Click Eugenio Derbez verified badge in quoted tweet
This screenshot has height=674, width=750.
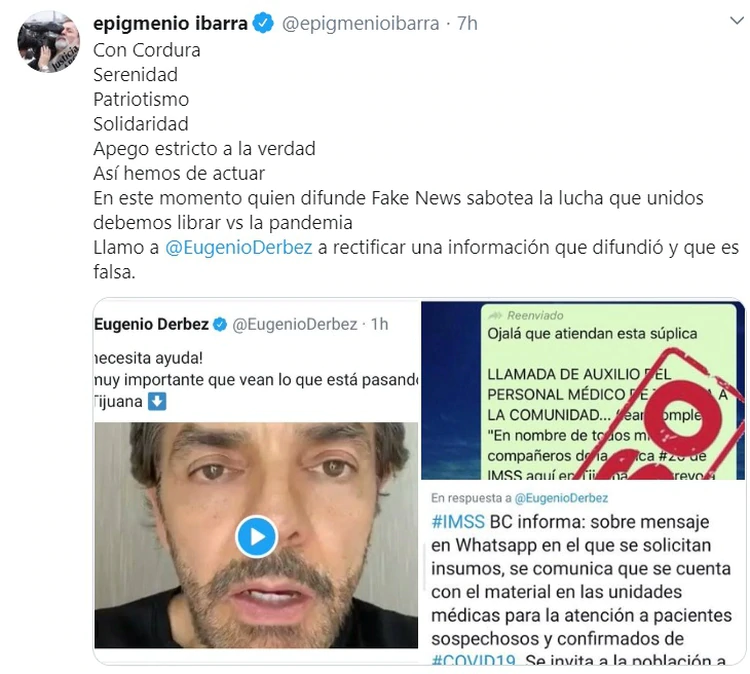tap(220, 324)
